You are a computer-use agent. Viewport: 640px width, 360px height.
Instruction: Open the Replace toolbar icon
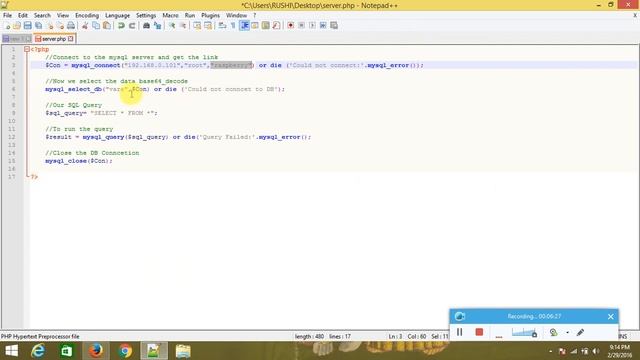(x=157, y=26)
